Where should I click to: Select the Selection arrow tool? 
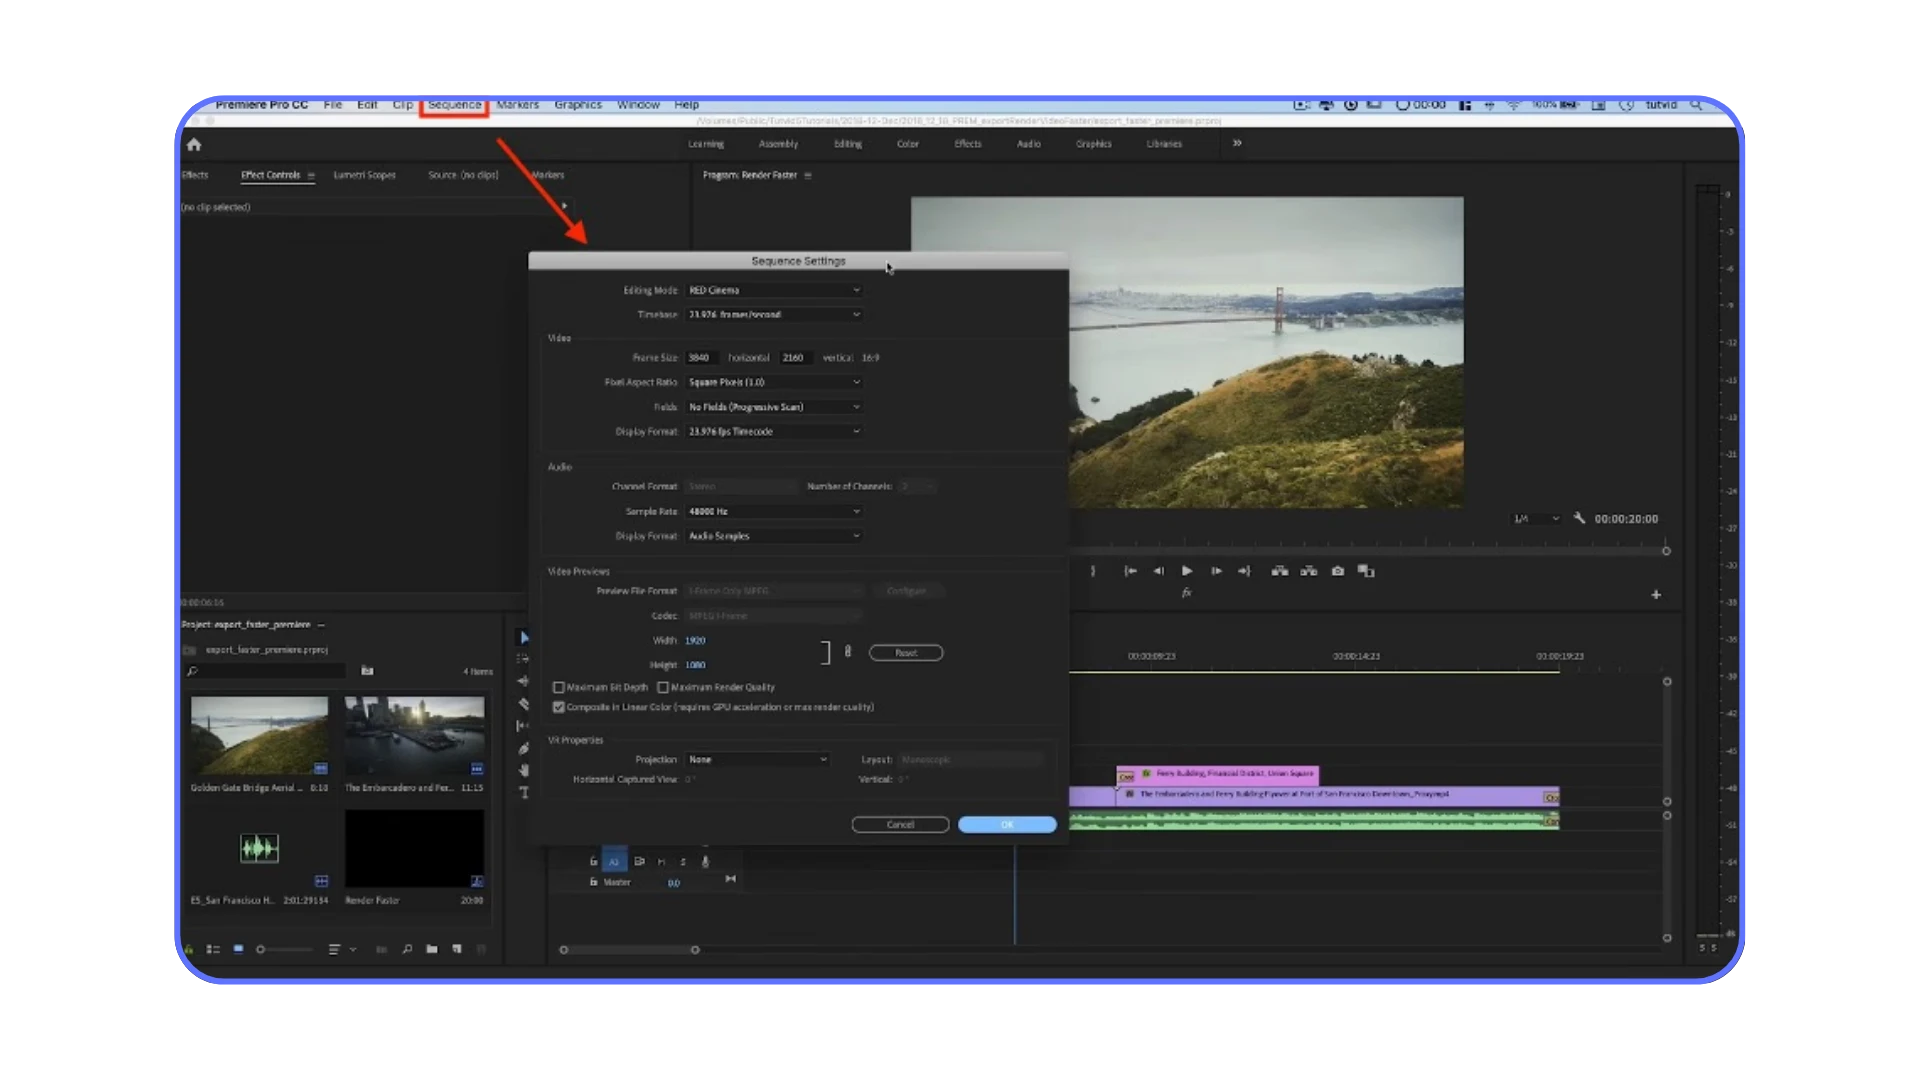[x=524, y=637]
